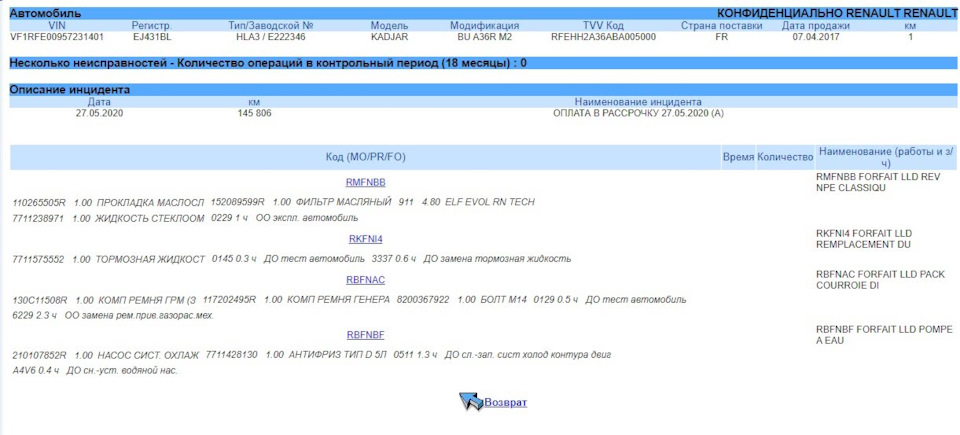
Task: Select part number 7711575552
Action: click(x=38, y=259)
